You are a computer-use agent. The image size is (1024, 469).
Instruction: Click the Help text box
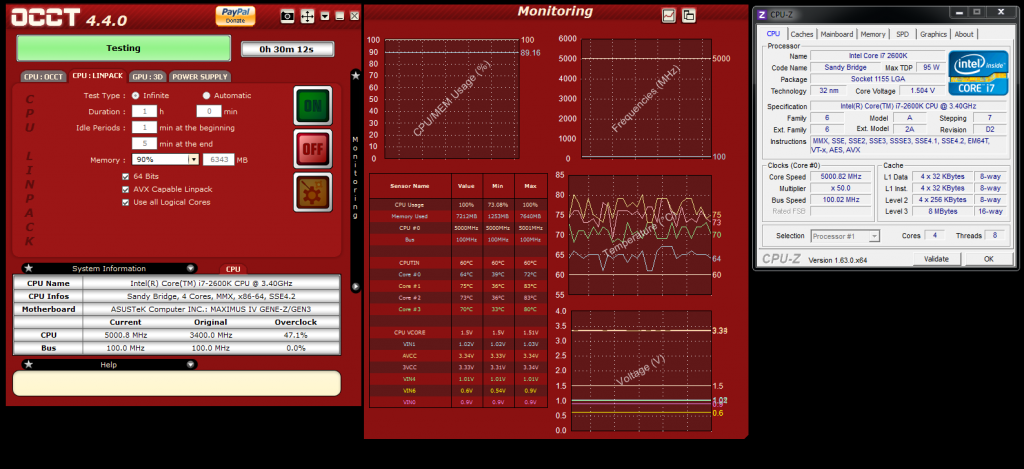click(x=176, y=383)
